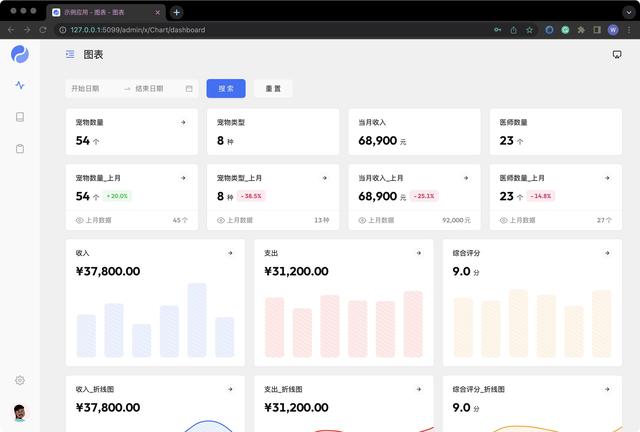The width and height of the screenshot is (640, 432).
Task: Open the date picker calendar icon
Action: point(189,89)
